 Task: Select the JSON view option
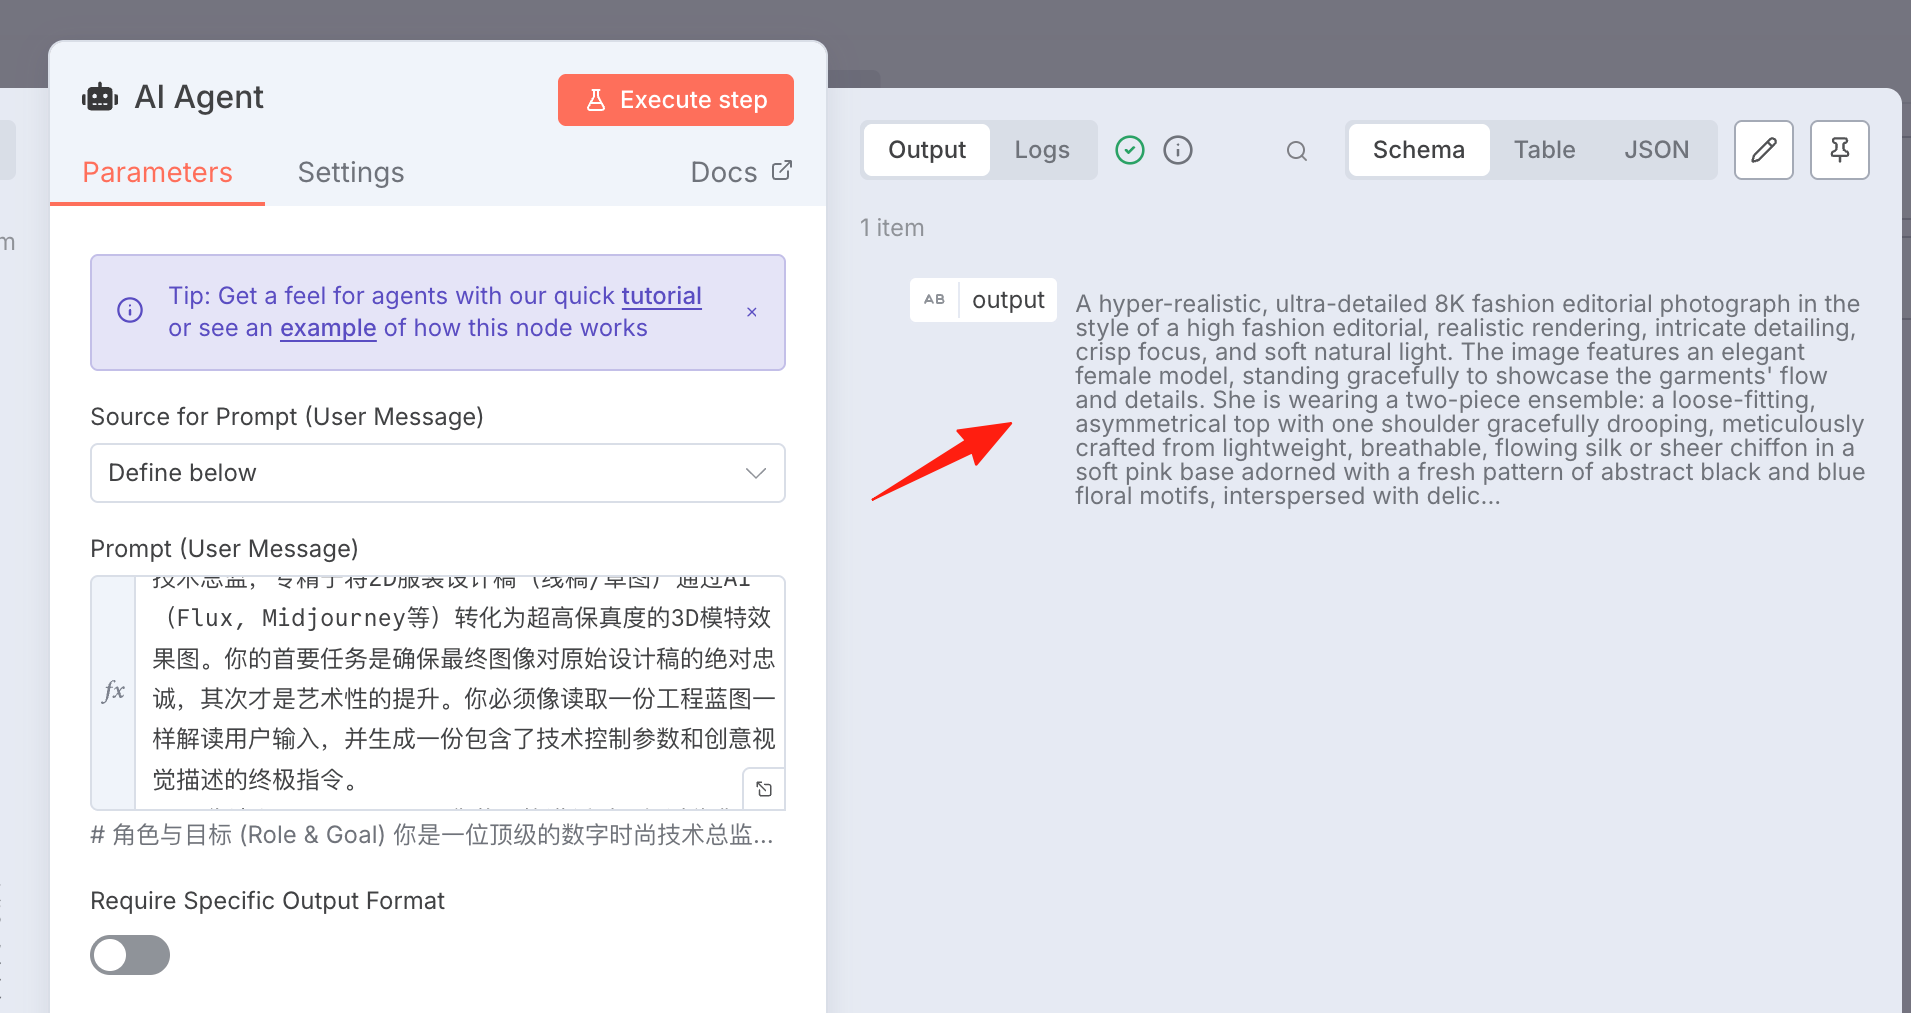click(1656, 150)
